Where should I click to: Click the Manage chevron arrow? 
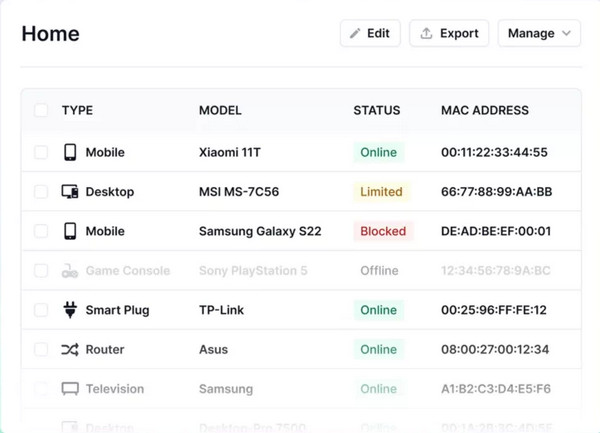point(567,33)
